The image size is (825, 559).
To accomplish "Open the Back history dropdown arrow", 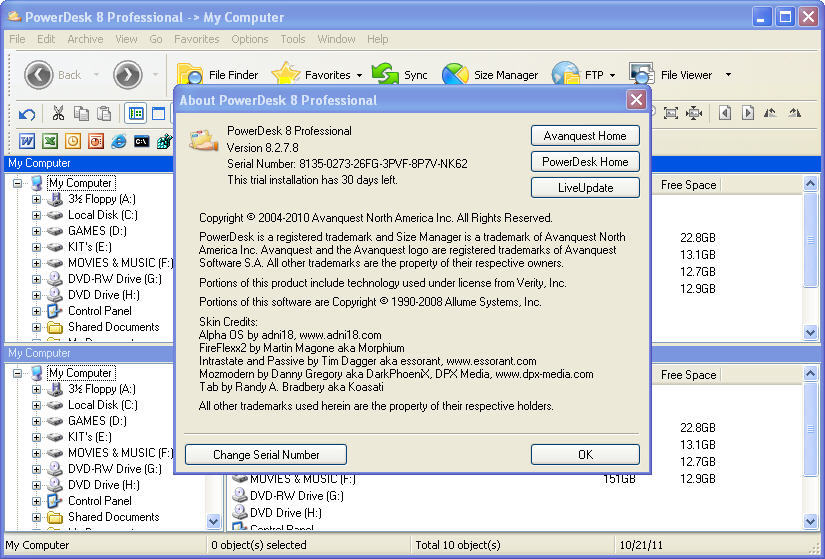I will click(x=96, y=75).
